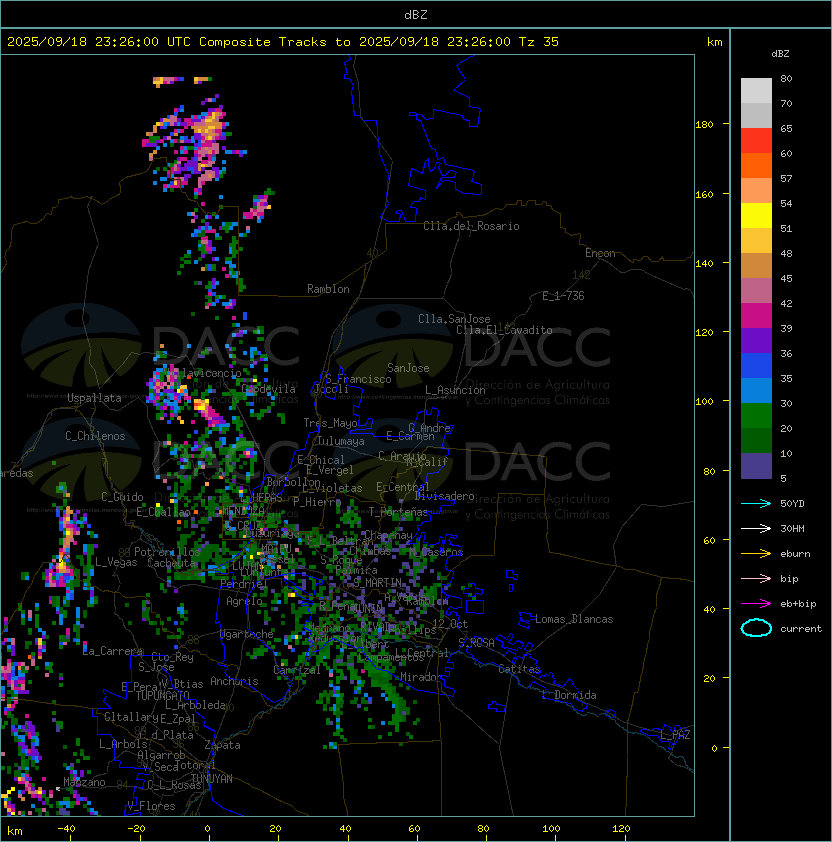The image size is (832, 842).
Task: Click the bip pink arrow legend icon
Action: [x=756, y=579]
